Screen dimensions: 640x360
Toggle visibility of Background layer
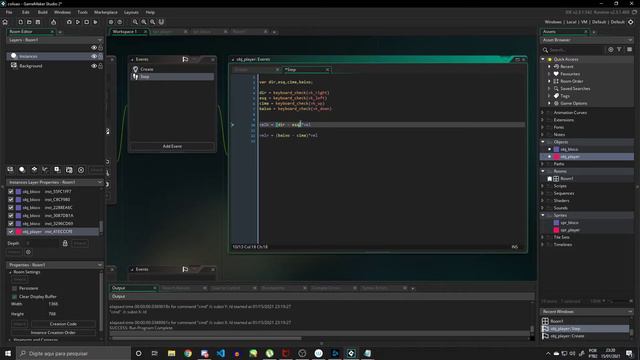[94, 66]
